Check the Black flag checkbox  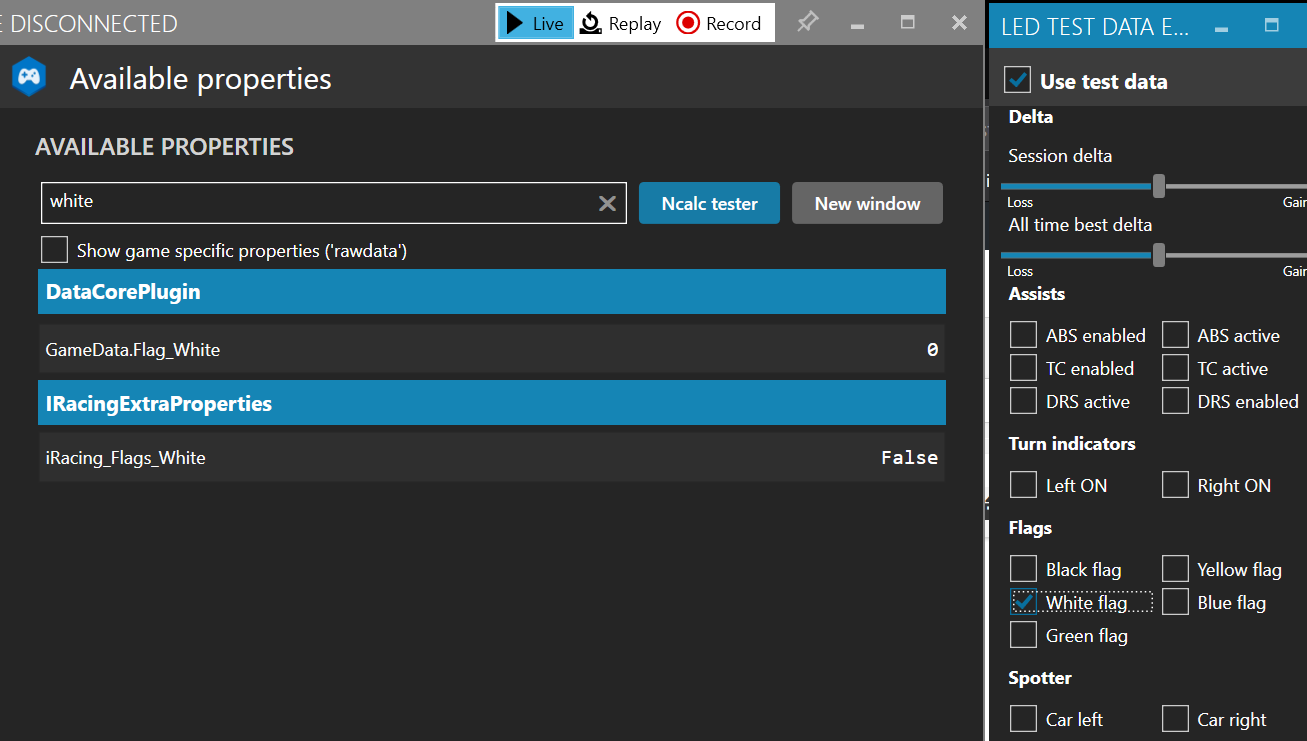tap(1023, 569)
